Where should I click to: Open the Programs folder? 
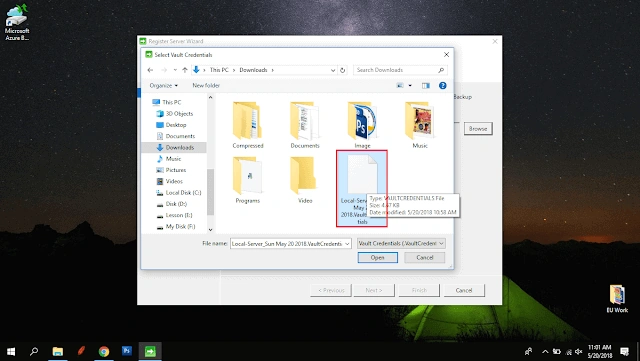247,180
